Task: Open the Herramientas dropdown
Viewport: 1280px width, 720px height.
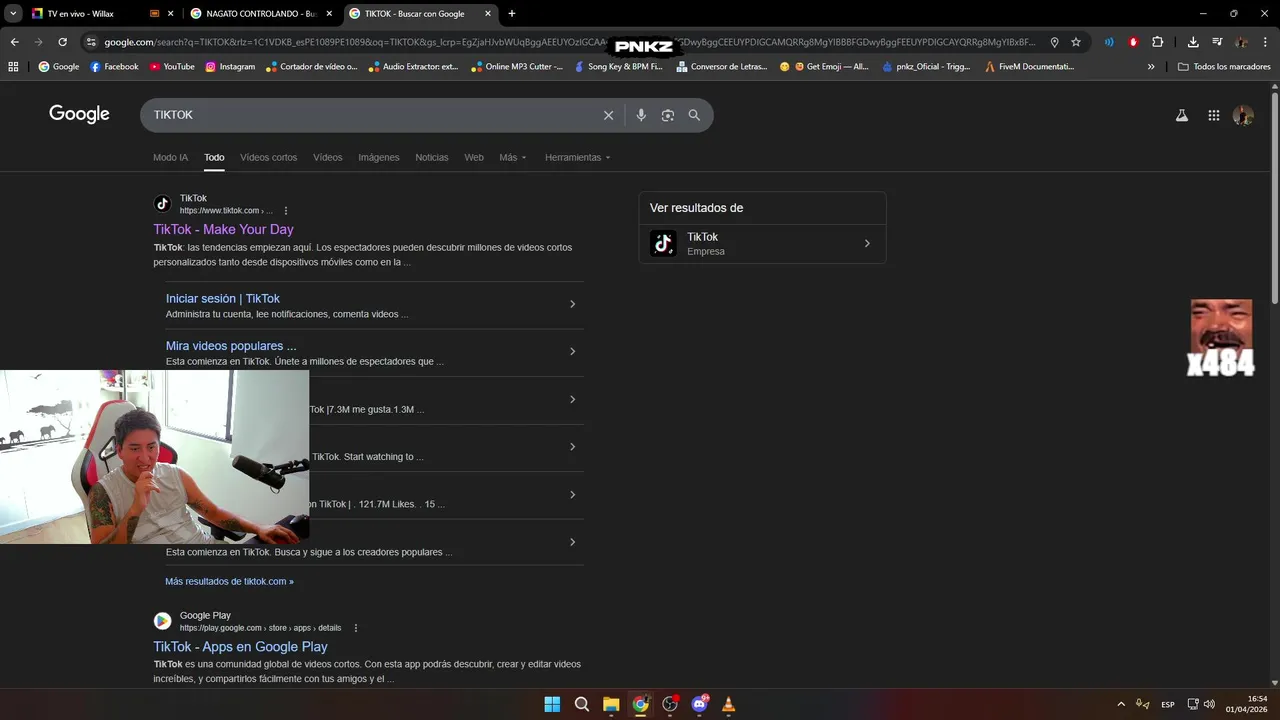Action: coord(577,157)
